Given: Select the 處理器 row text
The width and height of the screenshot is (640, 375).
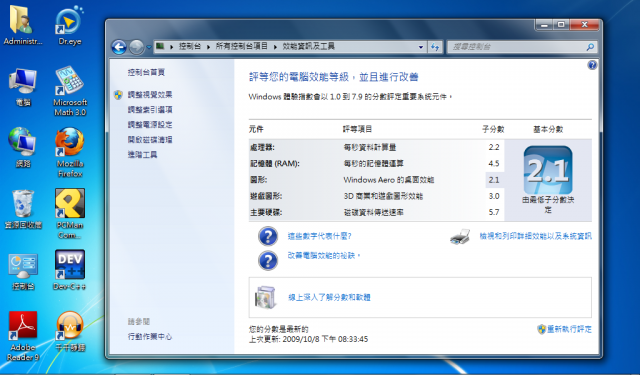Looking at the screenshot, I should pos(262,147).
